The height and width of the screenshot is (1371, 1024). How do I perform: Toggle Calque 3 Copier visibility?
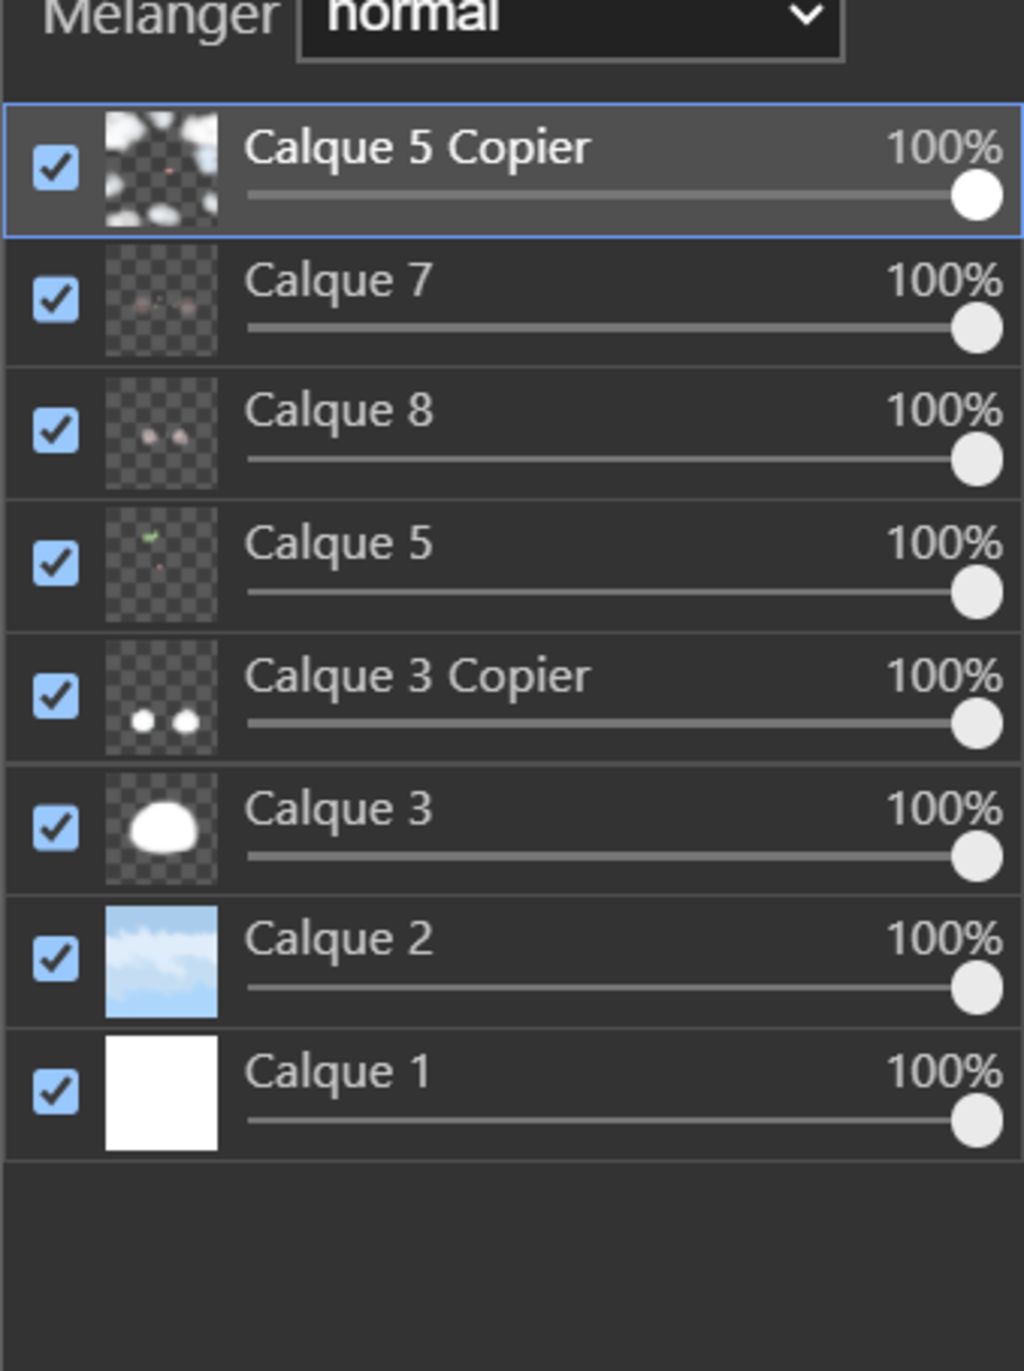coord(56,695)
